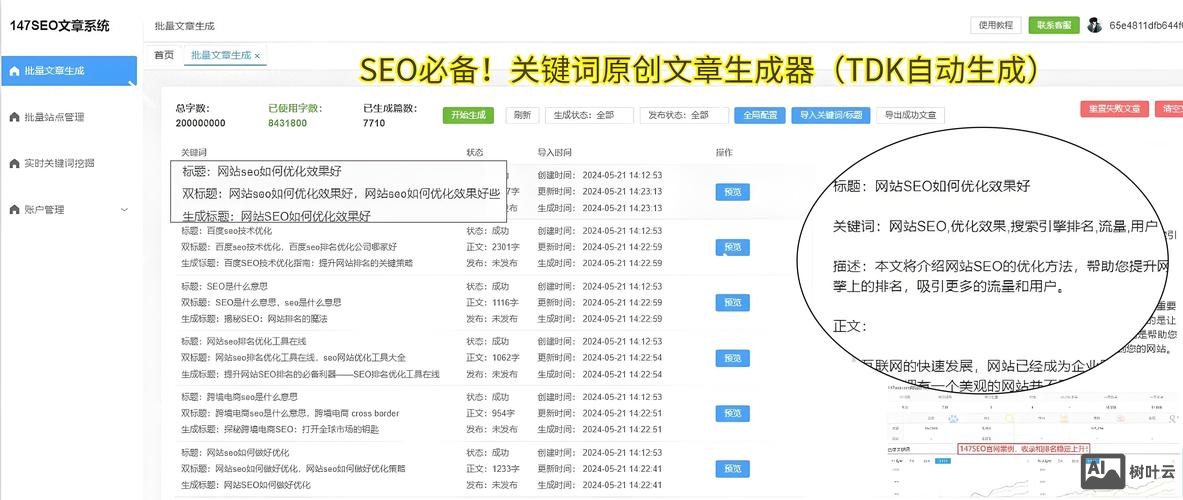This screenshot has width=1183, height=500.
Task: Click 更新时间 2024-05-21 14:22:41 in last row
Action: pyautogui.click(x=600, y=468)
